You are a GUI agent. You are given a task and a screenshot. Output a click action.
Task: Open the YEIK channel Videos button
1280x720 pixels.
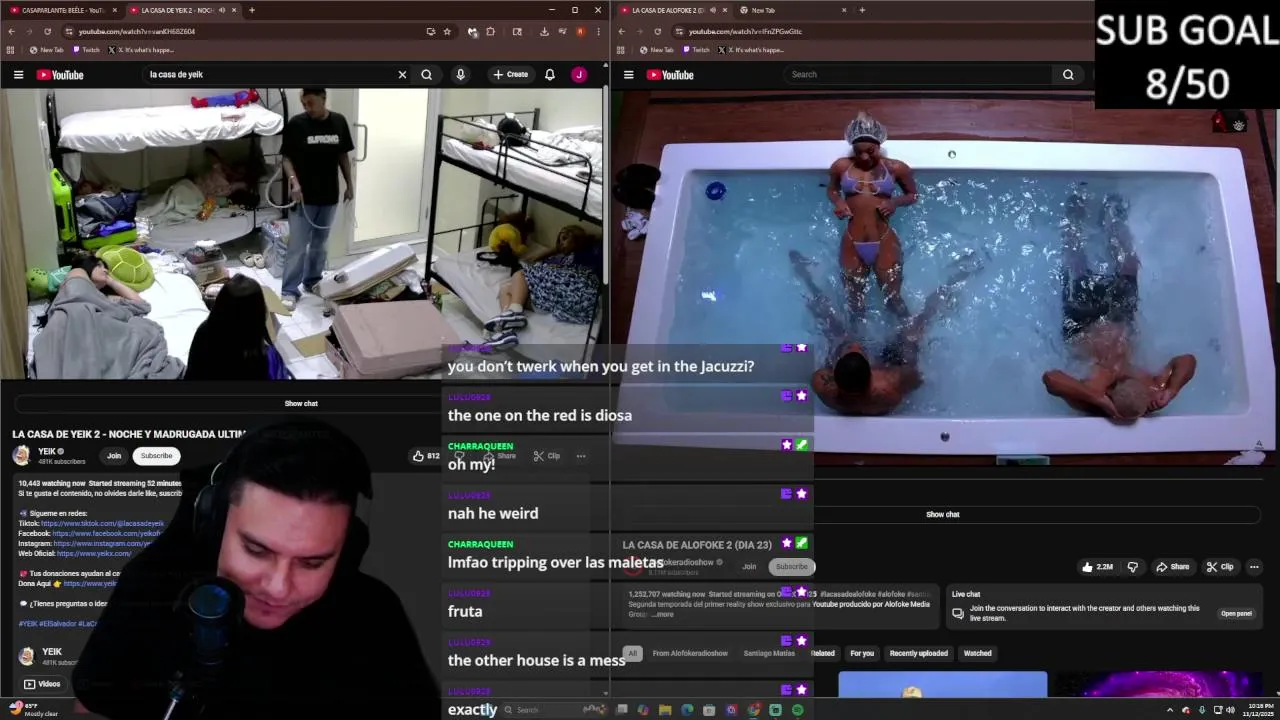point(42,684)
